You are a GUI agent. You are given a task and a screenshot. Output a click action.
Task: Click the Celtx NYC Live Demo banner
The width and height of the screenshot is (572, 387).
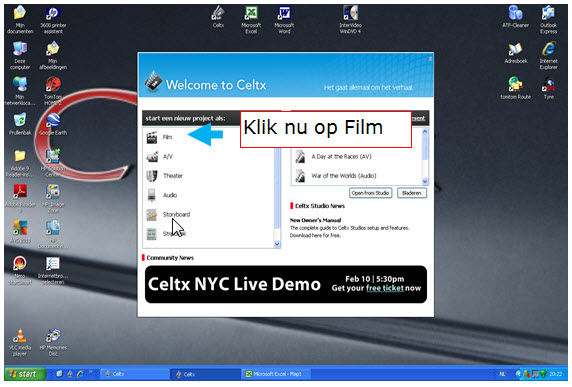tap(286, 285)
